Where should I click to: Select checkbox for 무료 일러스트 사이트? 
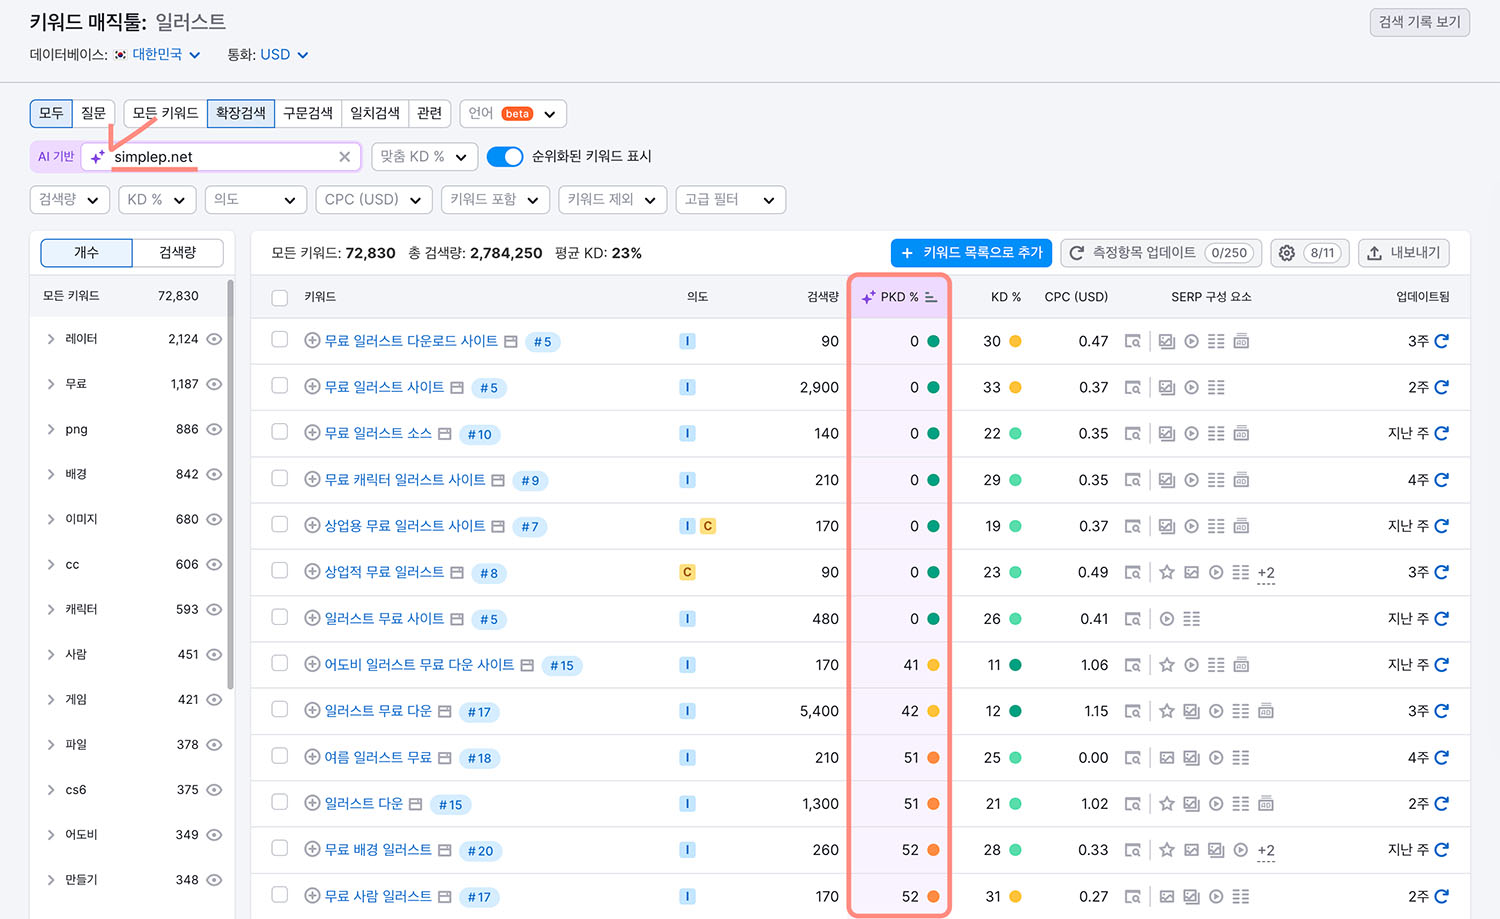(280, 386)
